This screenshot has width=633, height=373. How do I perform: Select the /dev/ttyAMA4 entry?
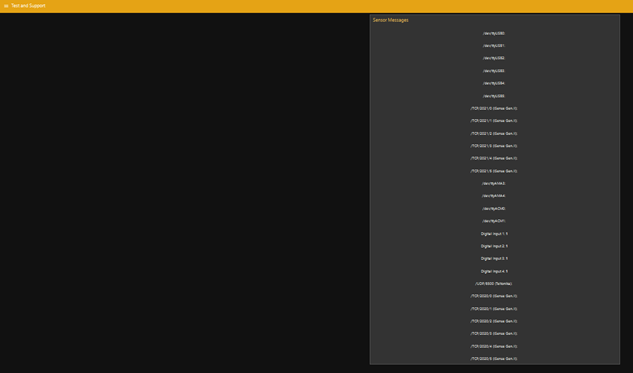494,196
